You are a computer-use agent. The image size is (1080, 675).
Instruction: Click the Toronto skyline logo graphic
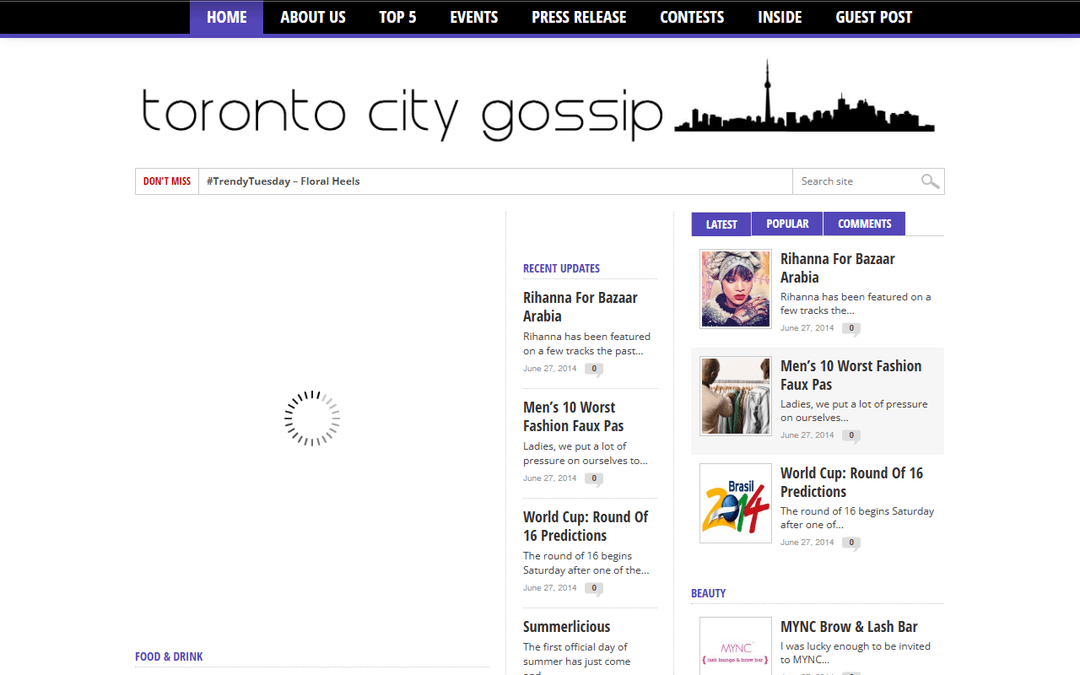point(804,96)
